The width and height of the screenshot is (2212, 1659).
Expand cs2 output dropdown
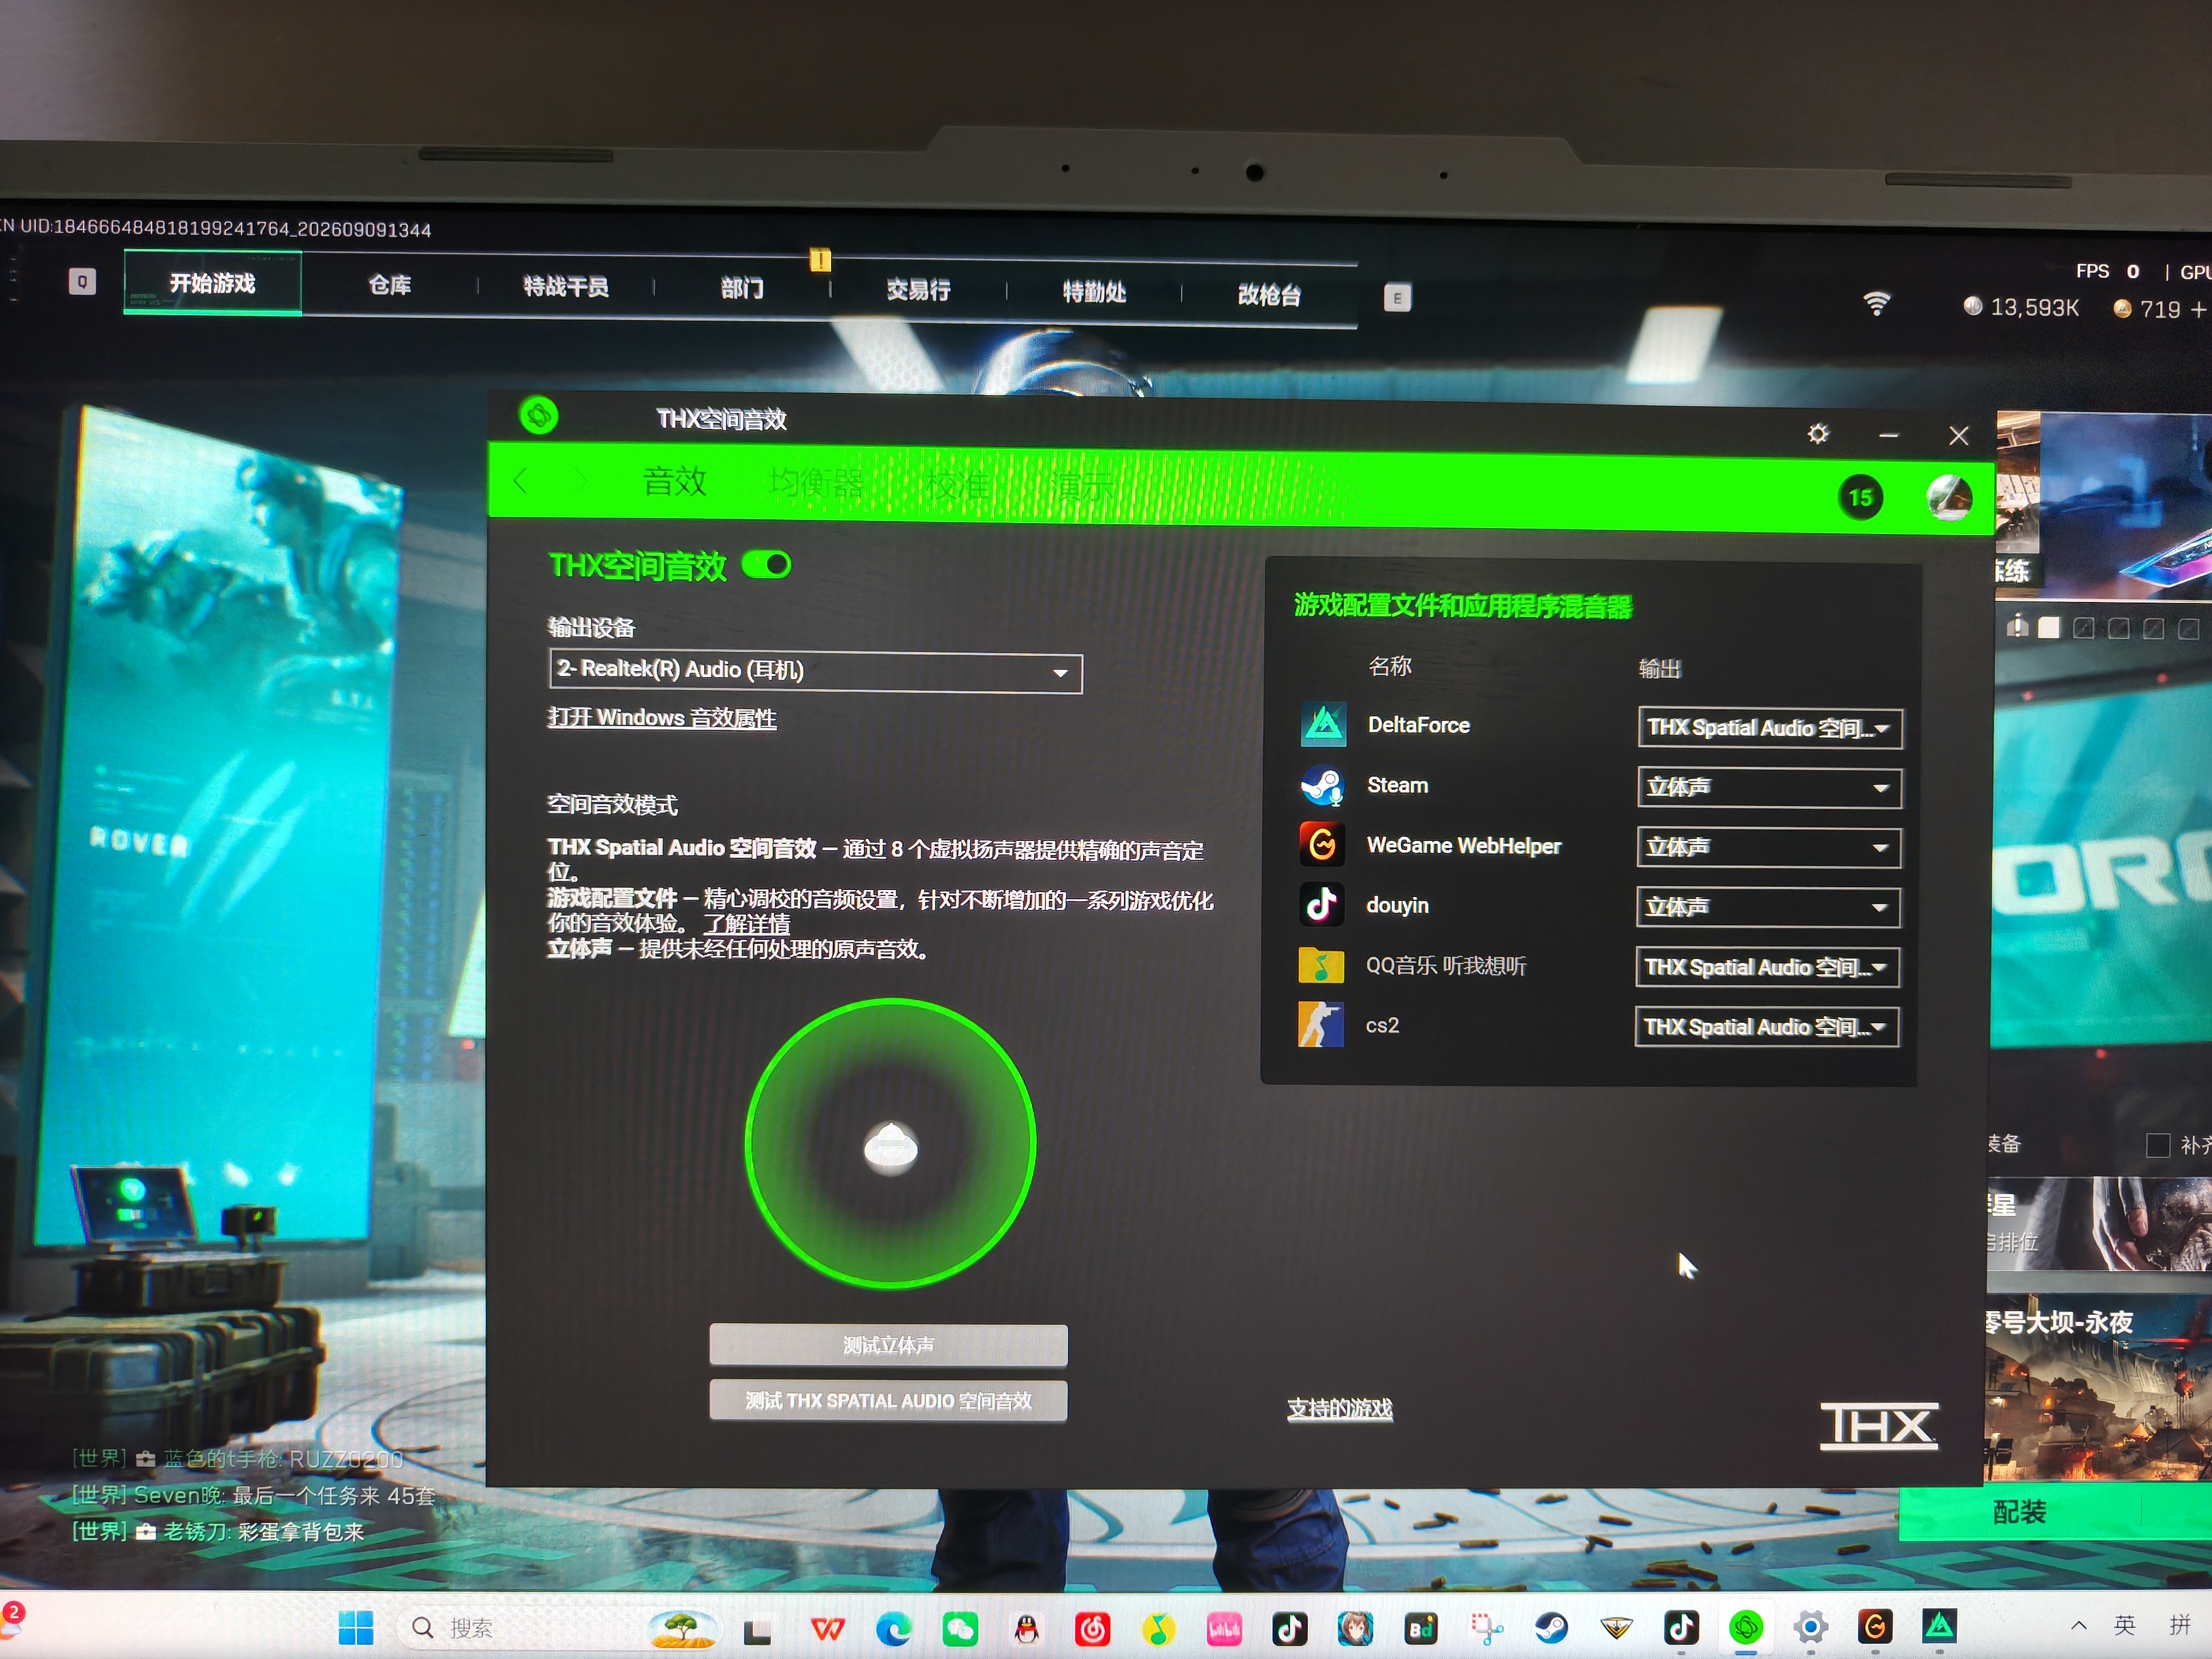coord(1766,1026)
